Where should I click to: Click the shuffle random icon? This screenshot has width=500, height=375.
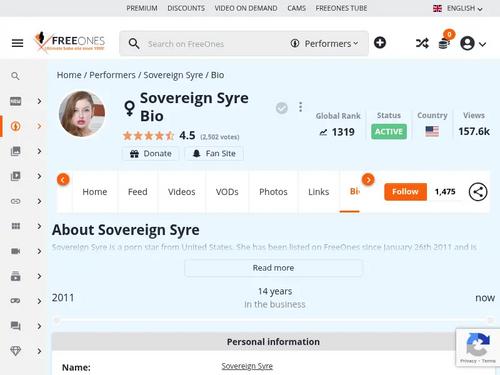pyautogui.click(x=422, y=43)
